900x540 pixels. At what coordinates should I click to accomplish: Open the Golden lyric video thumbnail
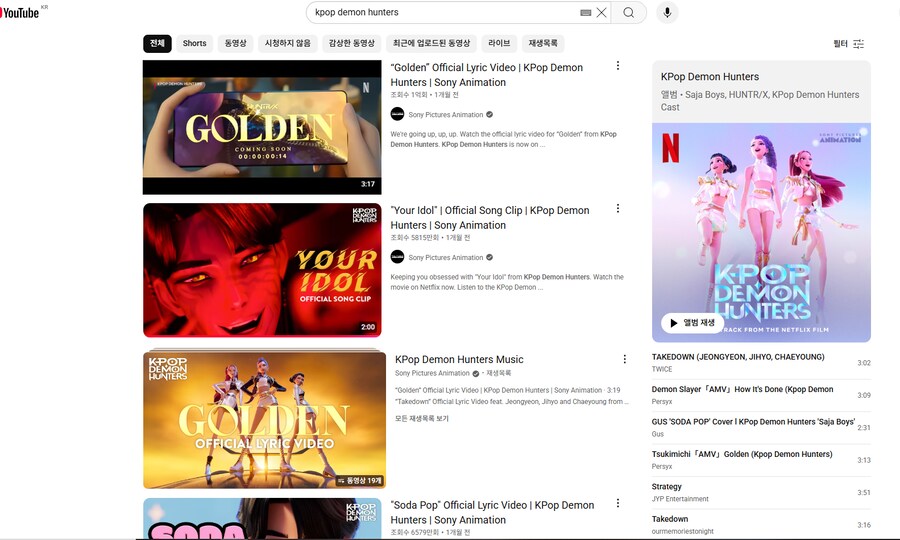click(262, 127)
